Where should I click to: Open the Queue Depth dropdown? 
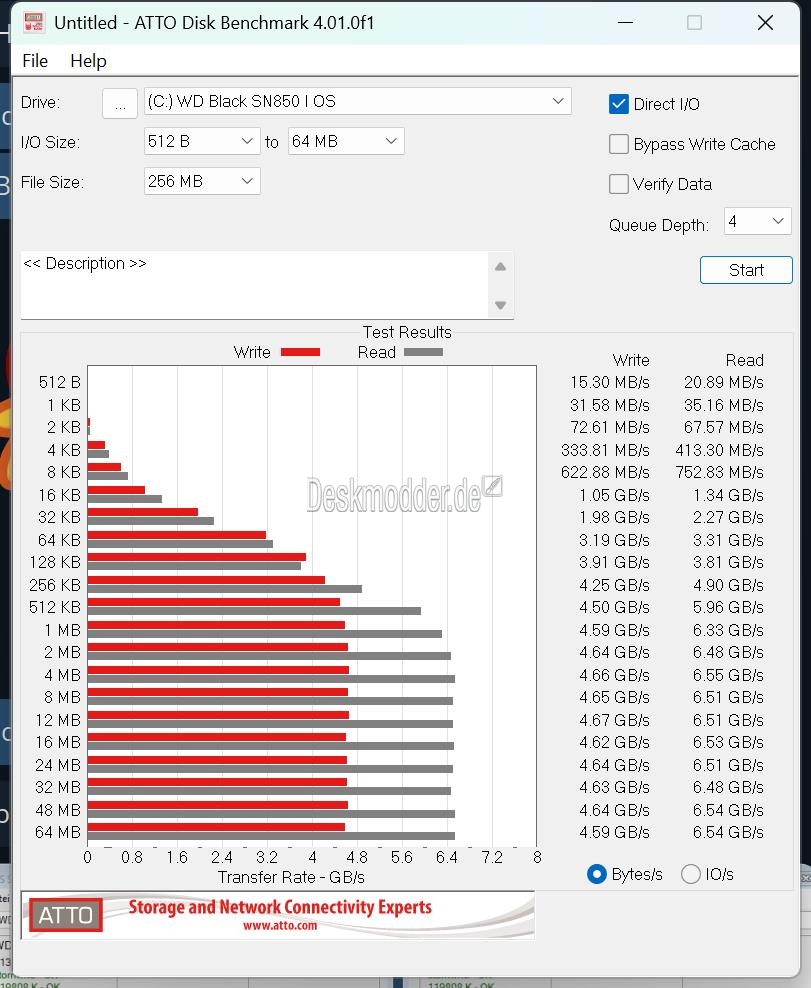(757, 221)
